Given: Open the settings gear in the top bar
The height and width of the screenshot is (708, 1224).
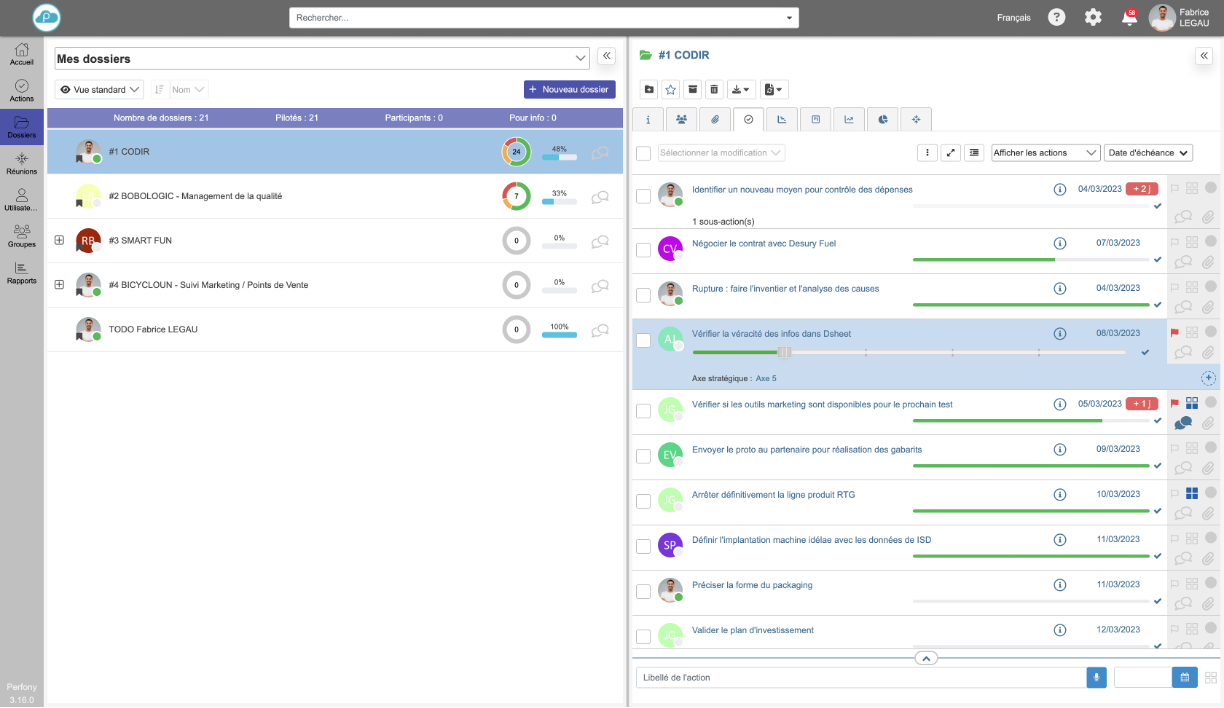Looking at the screenshot, I should (x=1093, y=17).
